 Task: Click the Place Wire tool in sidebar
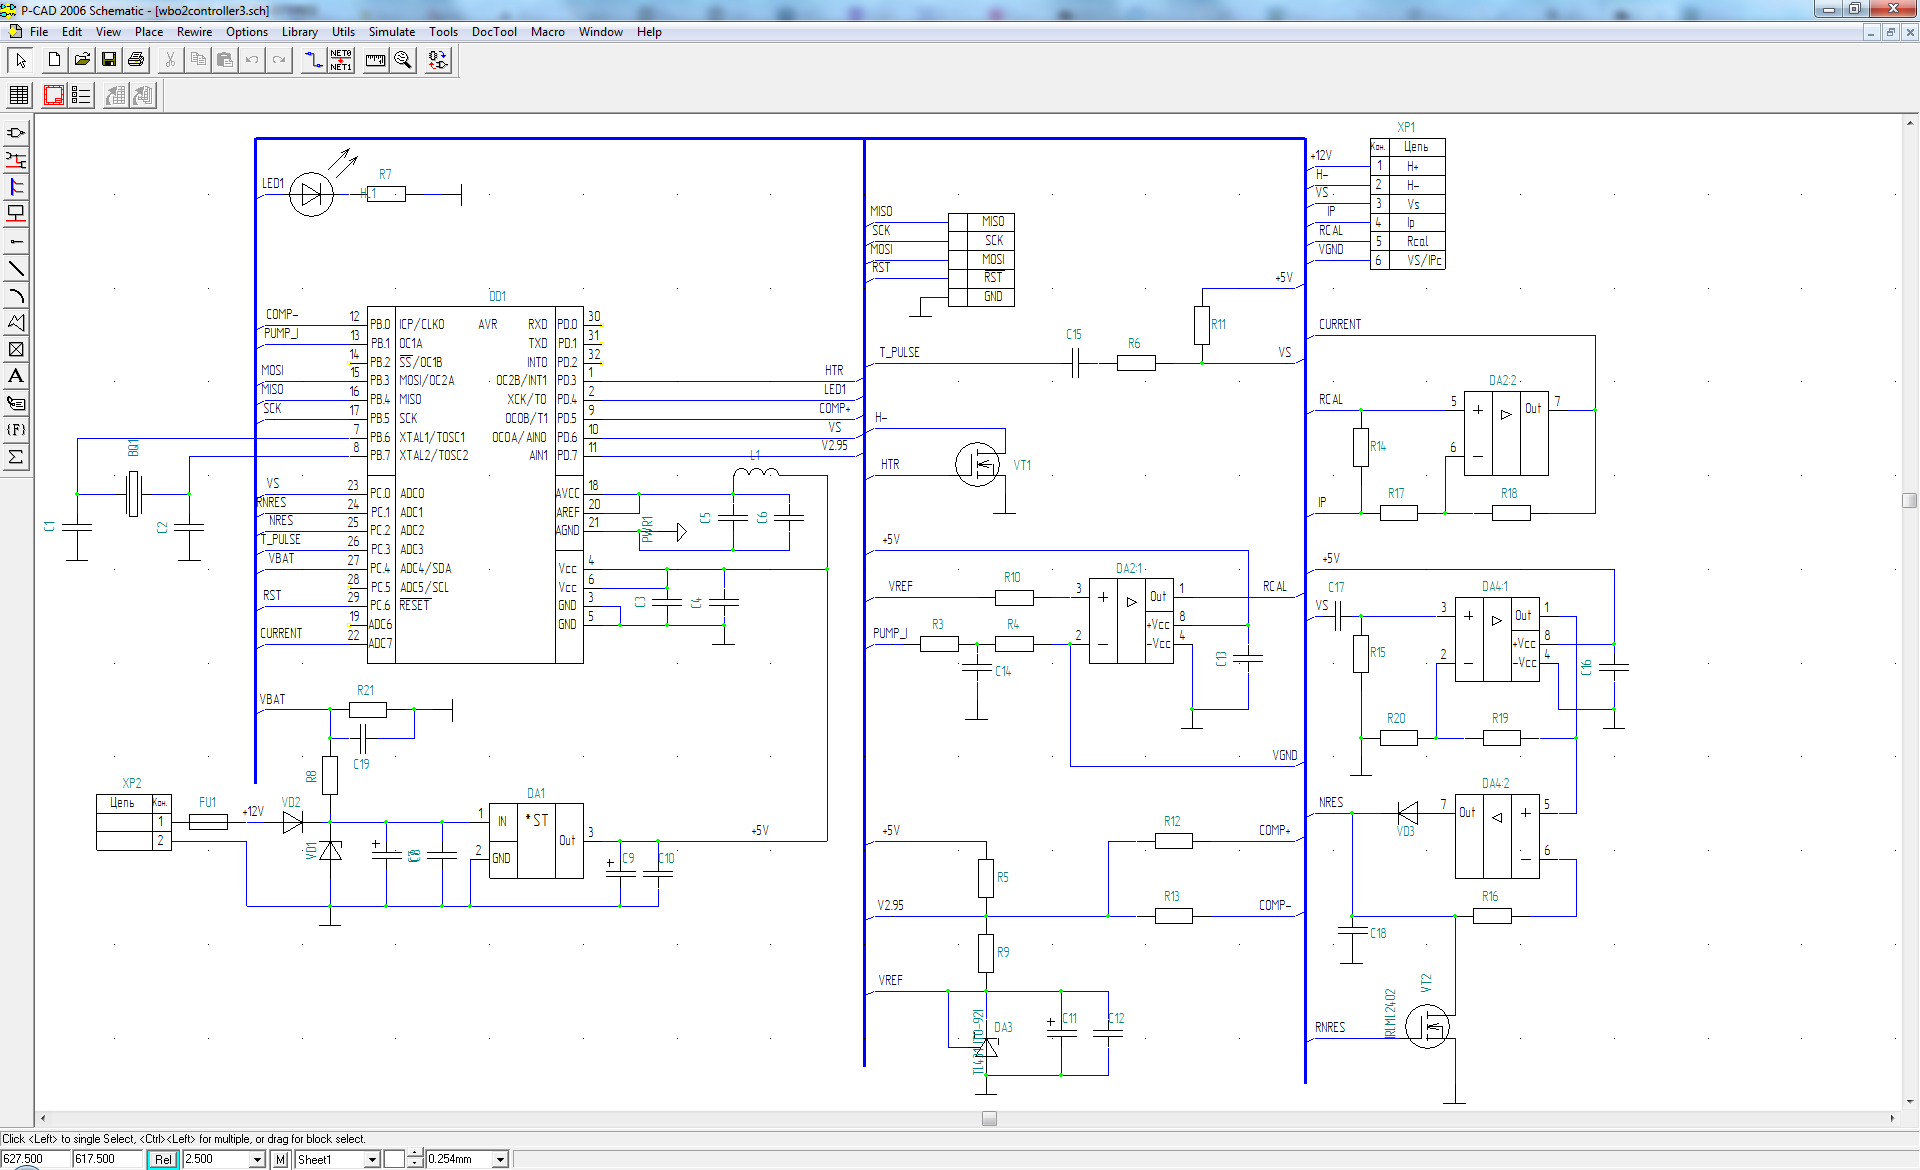16,160
